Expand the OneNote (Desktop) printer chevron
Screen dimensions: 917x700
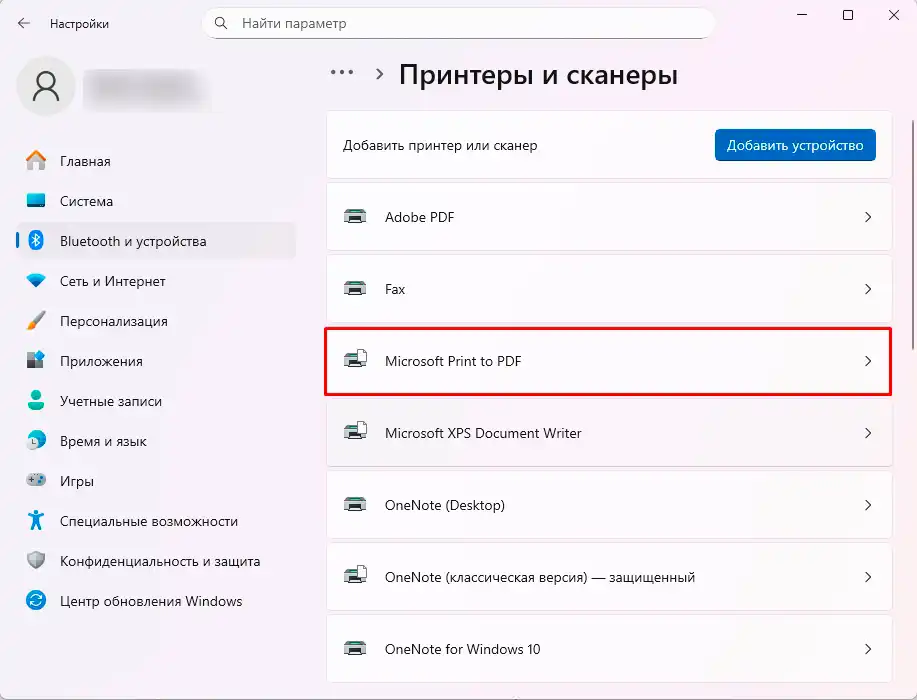(x=868, y=505)
